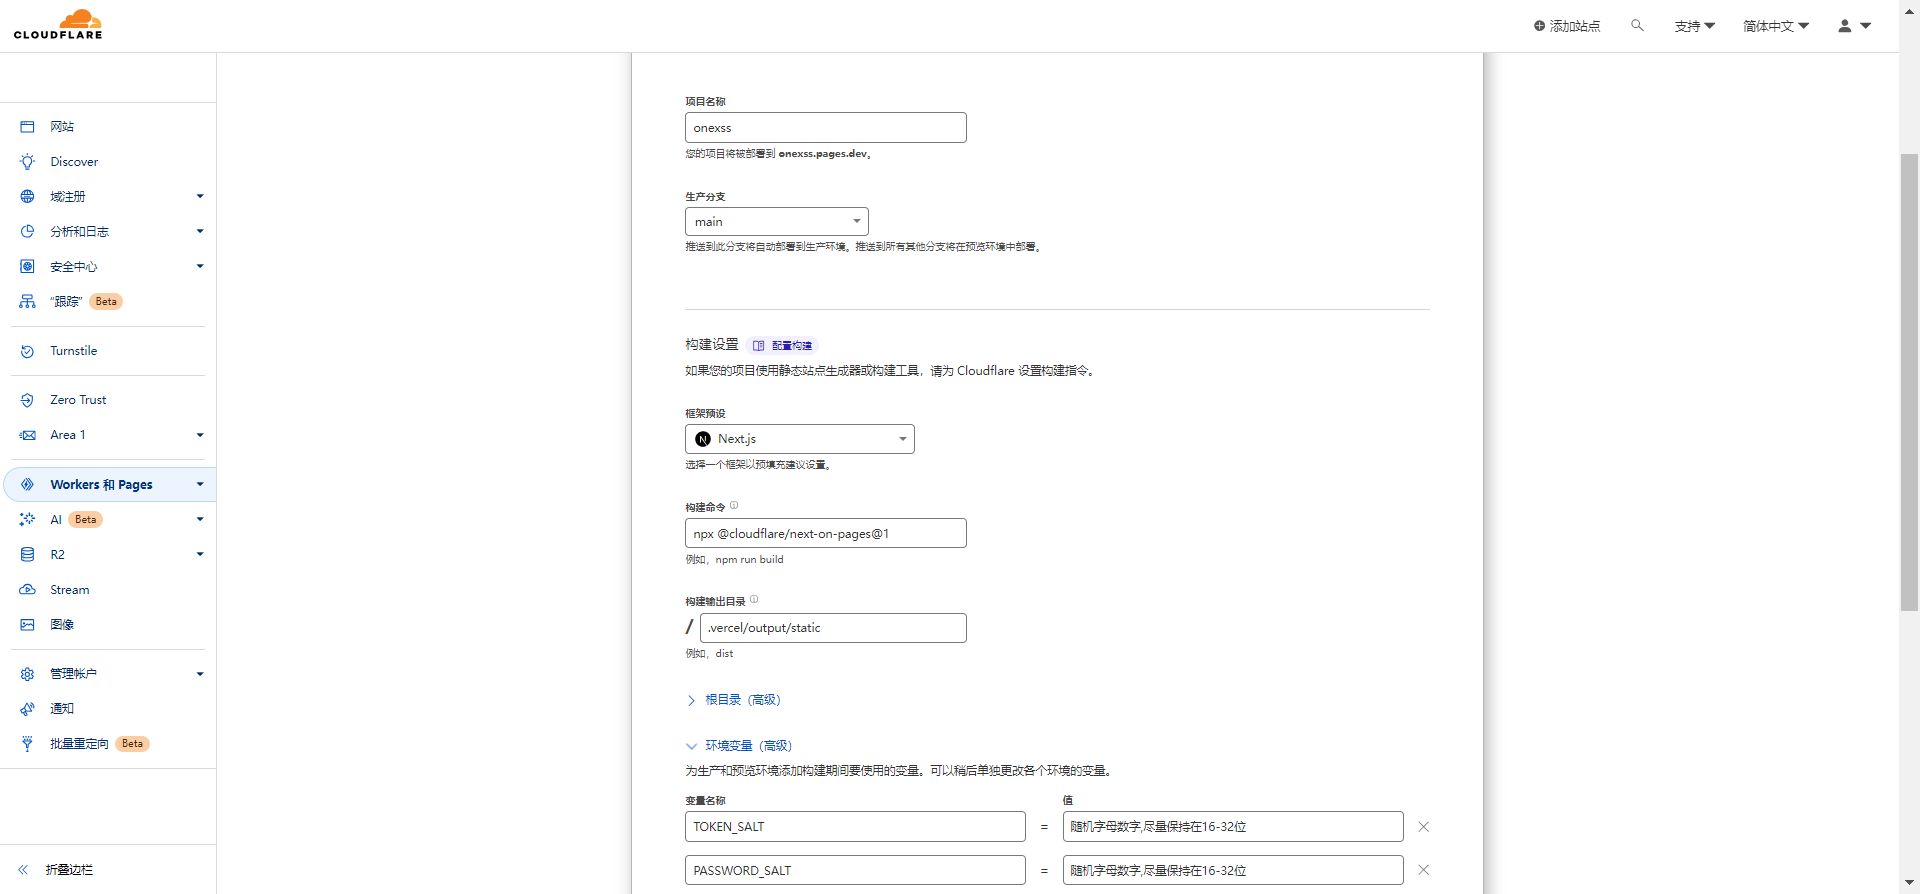1920x894 pixels.
Task: Click the R2 database icon
Action: click(x=27, y=555)
